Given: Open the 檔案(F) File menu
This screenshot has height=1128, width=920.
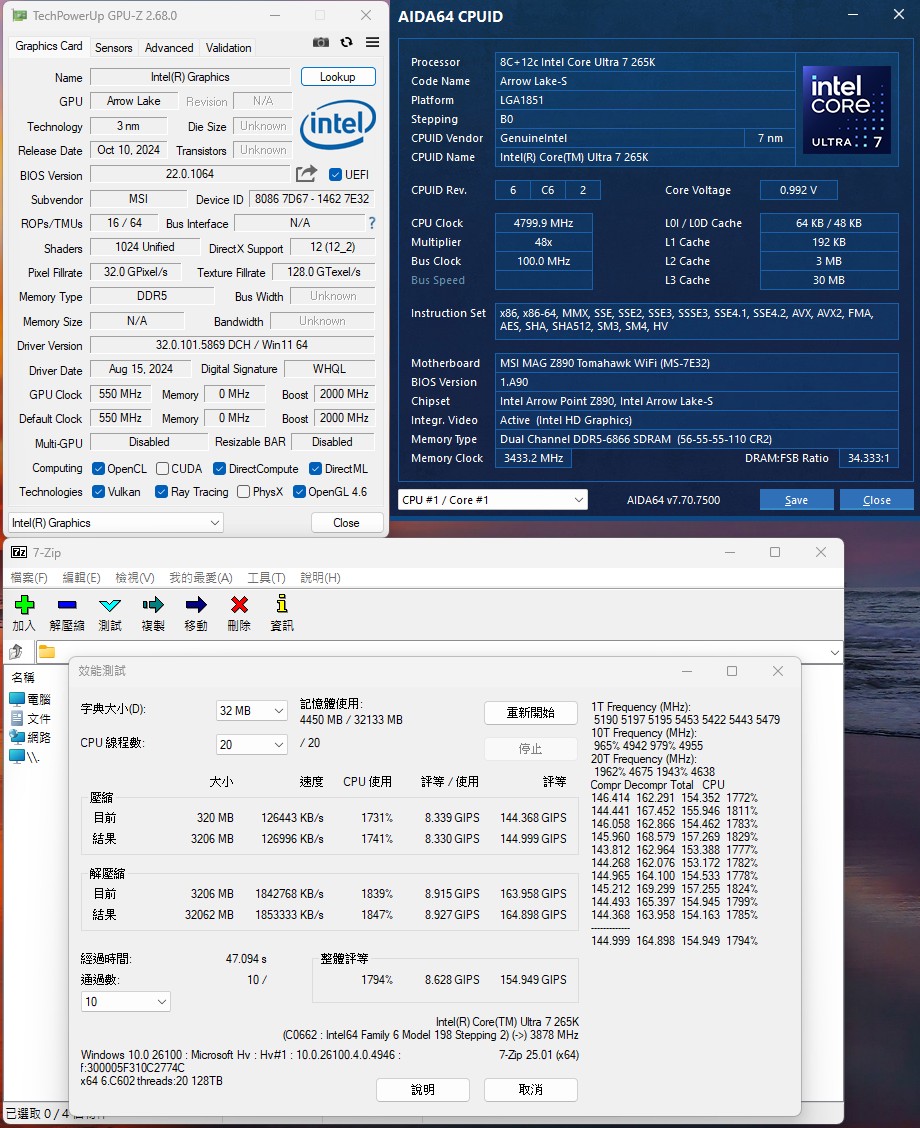Looking at the screenshot, I should coord(29,578).
